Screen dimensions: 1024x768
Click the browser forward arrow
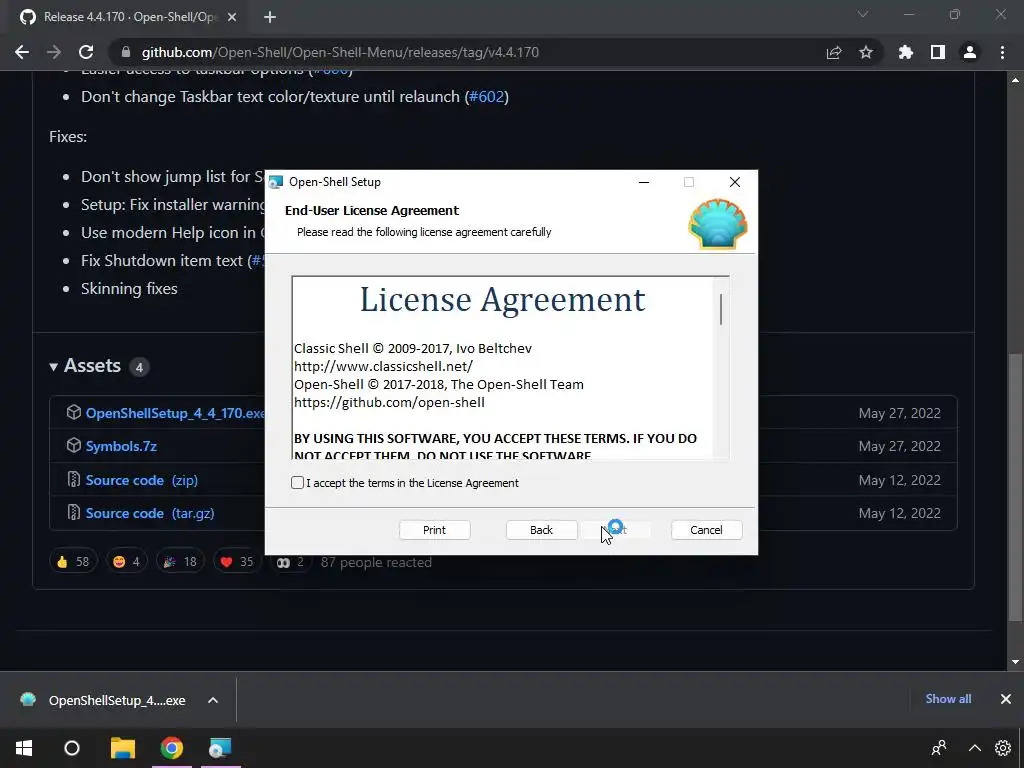click(x=54, y=52)
